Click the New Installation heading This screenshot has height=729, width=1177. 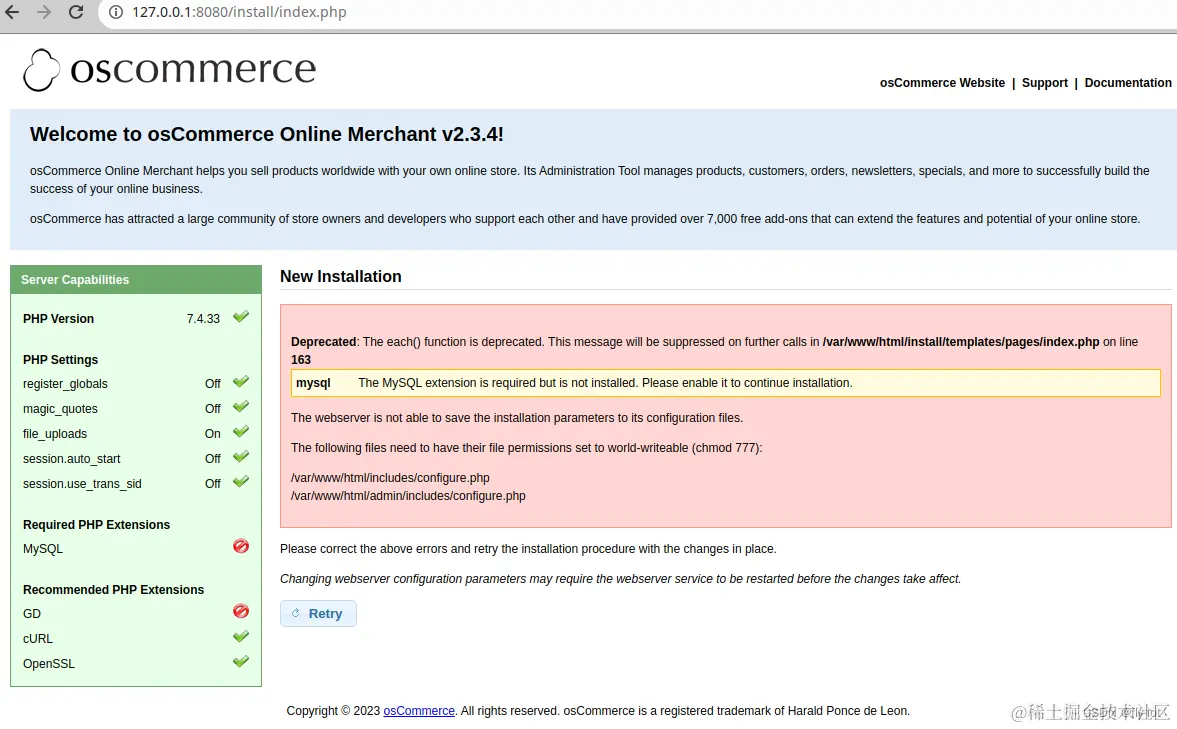click(x=341, y=276)
